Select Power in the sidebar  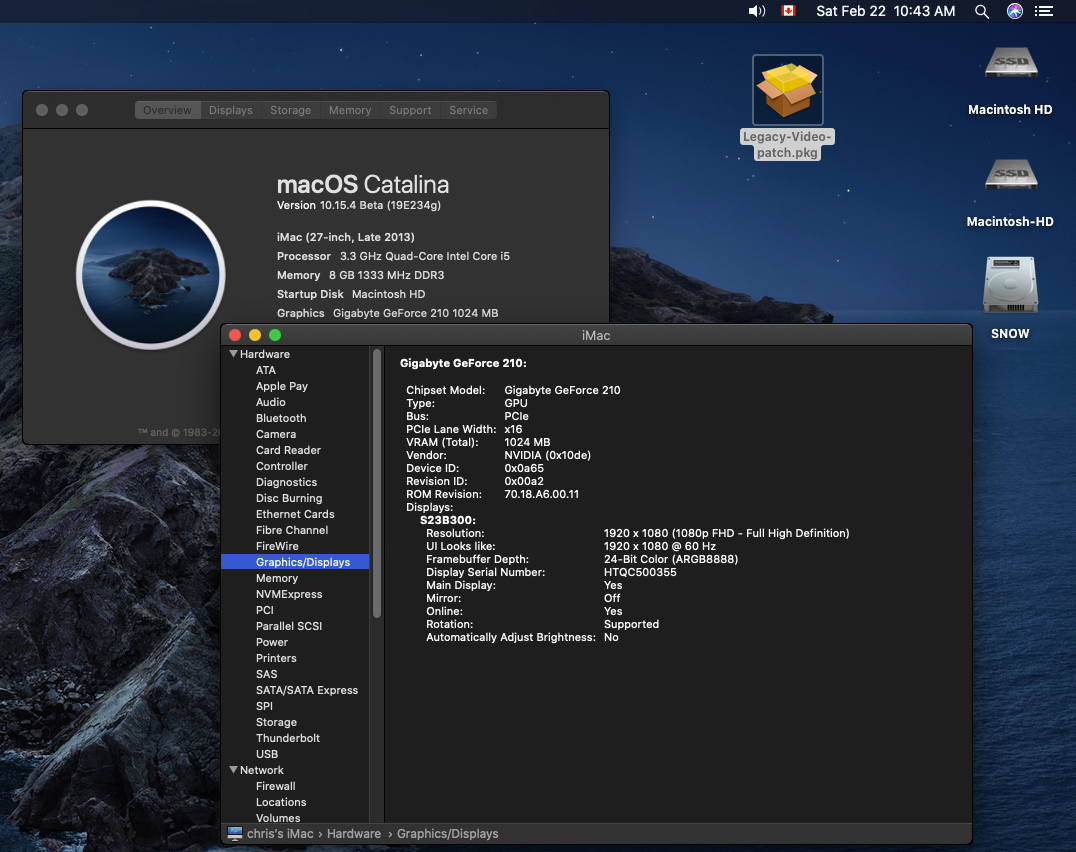coord(272,642)
